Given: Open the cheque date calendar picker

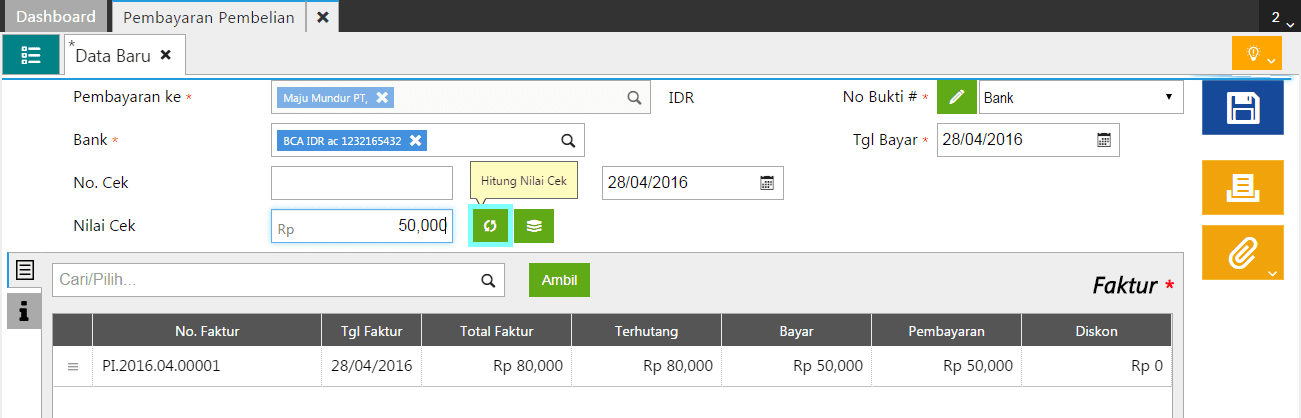Looking at the screenshot, I should 767,183.
